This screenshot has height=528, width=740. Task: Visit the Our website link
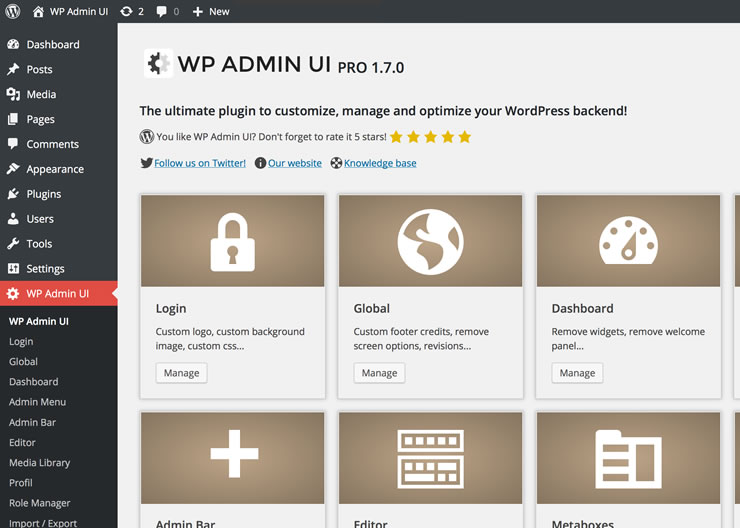pos(295,163)
